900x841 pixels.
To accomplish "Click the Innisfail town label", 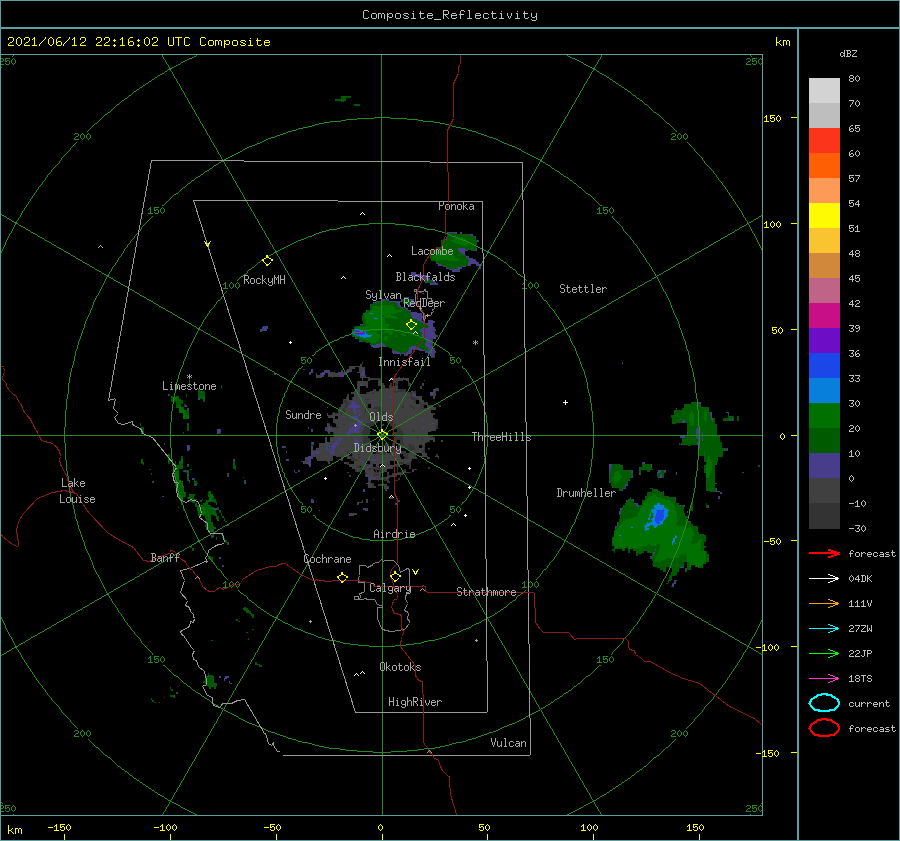I will (404, 362).
